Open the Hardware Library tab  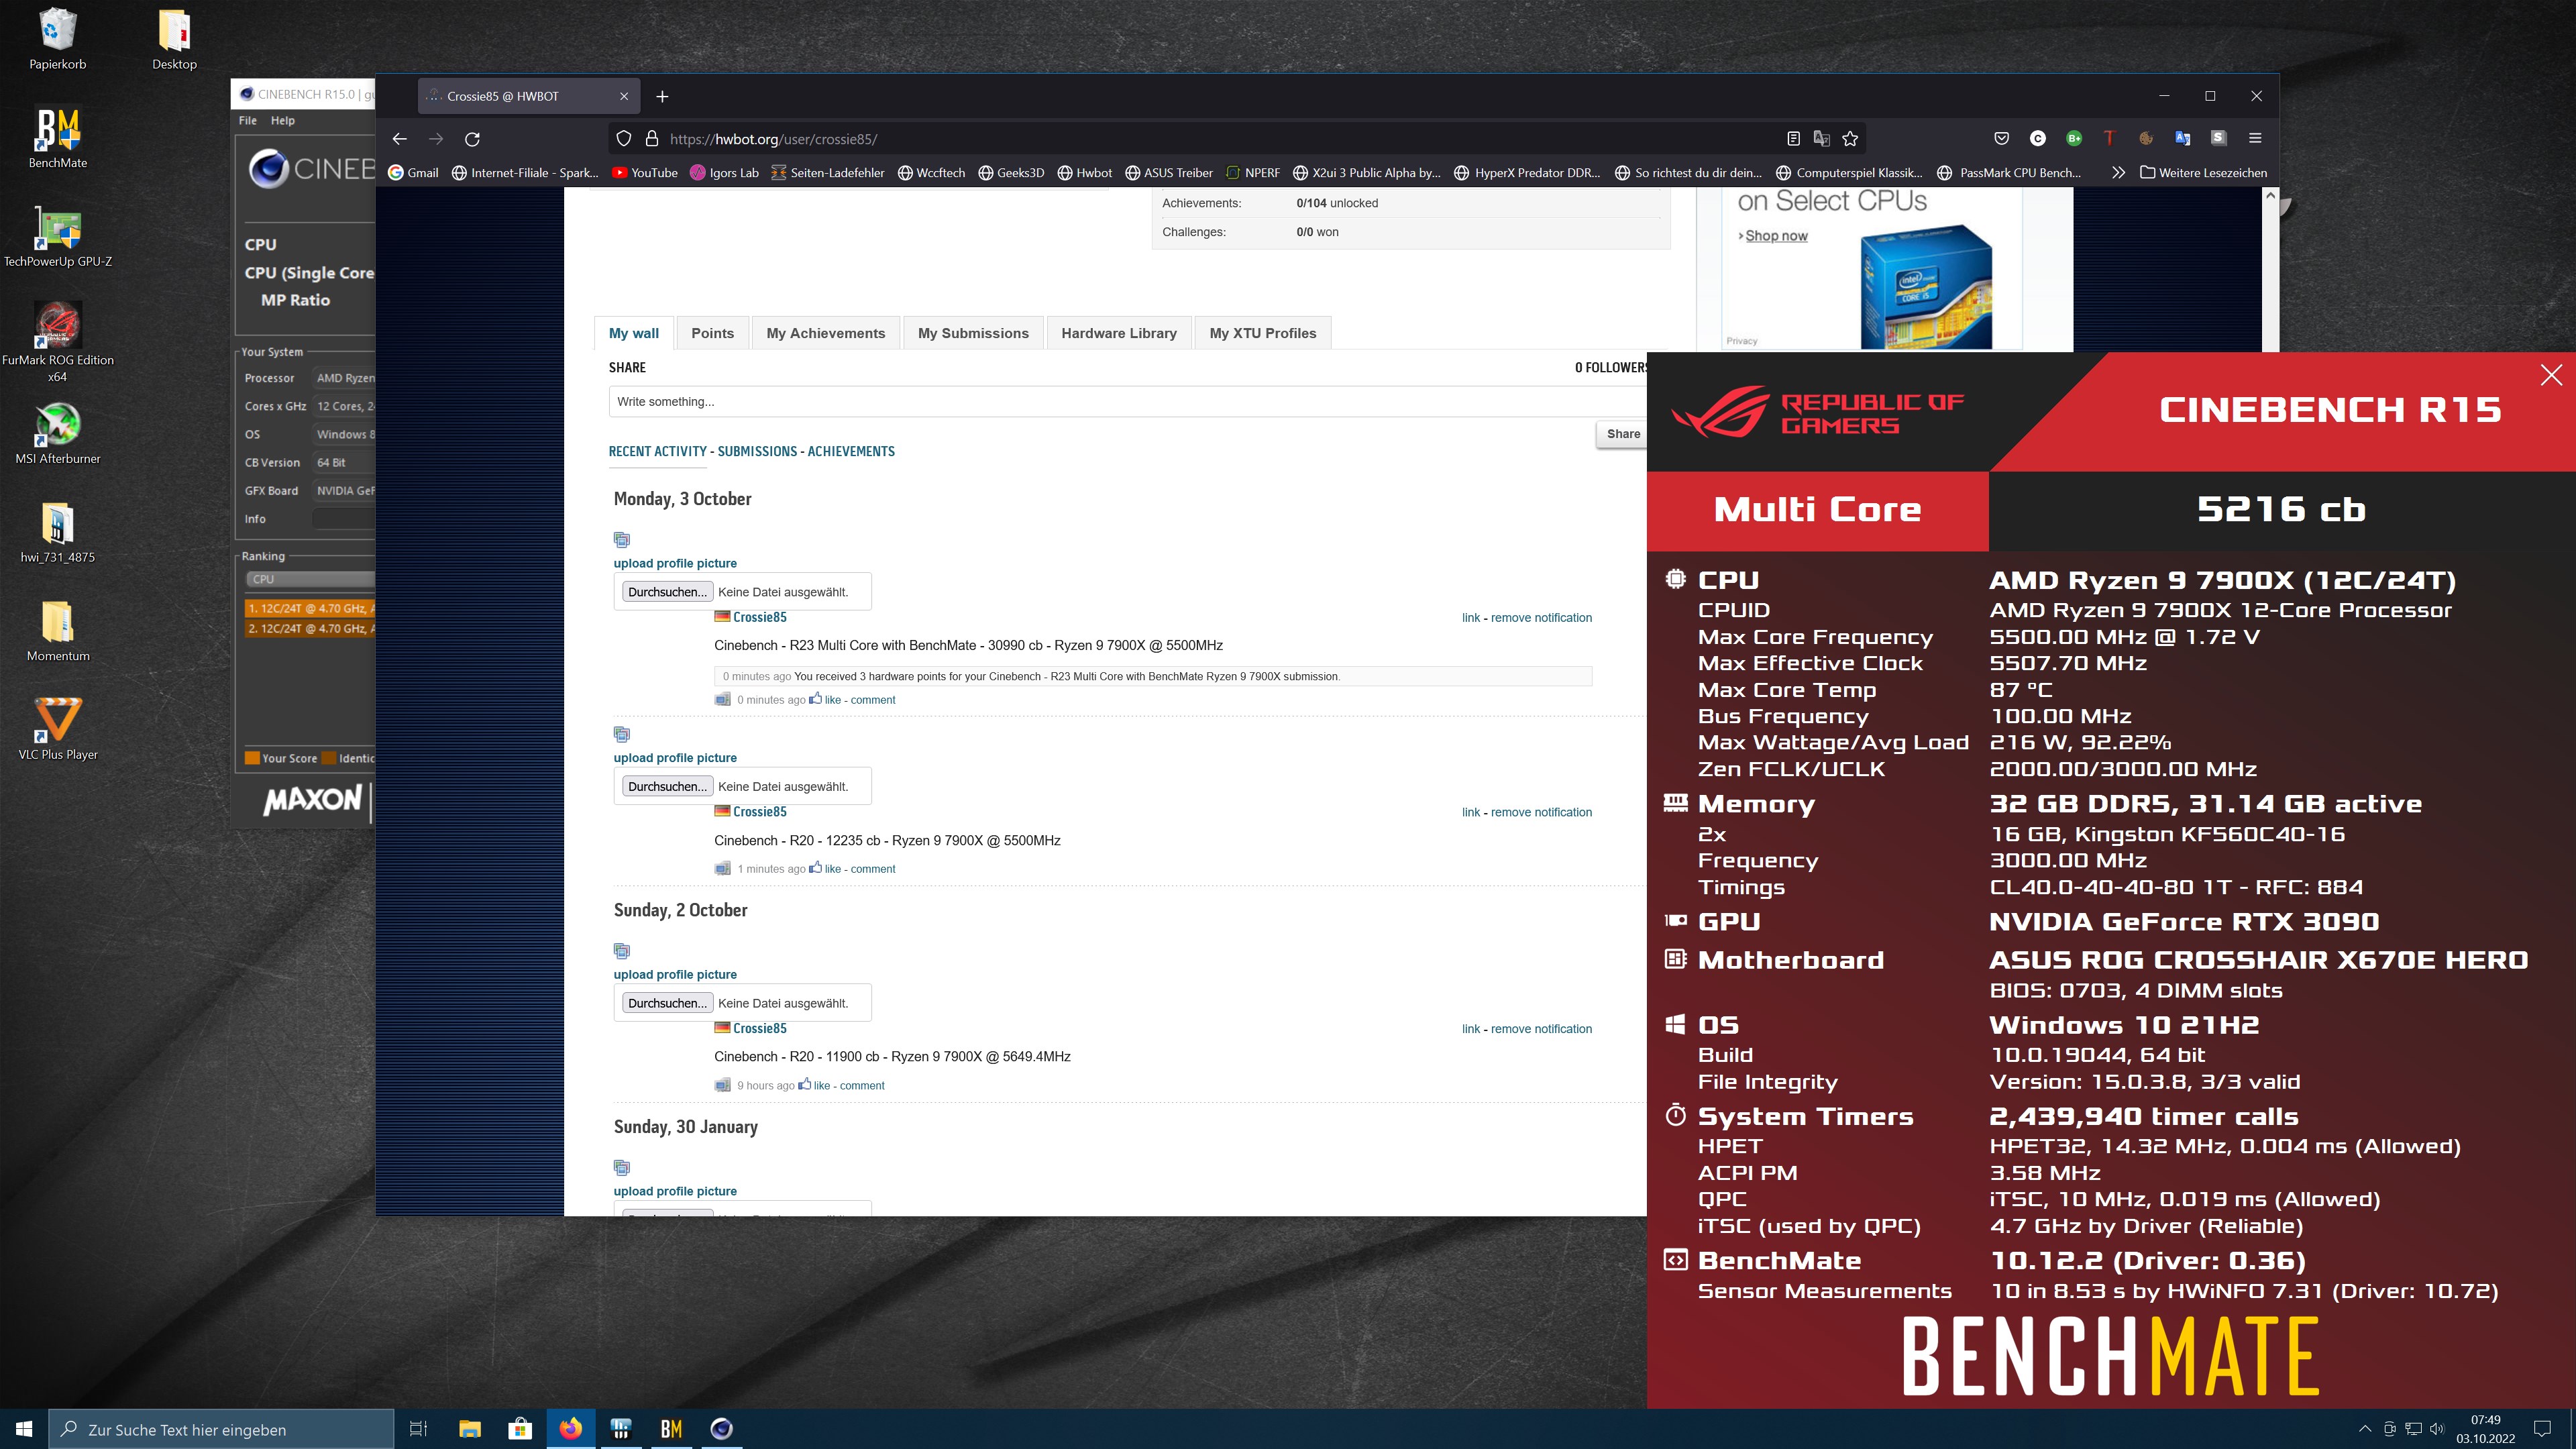pos(1119,333)
